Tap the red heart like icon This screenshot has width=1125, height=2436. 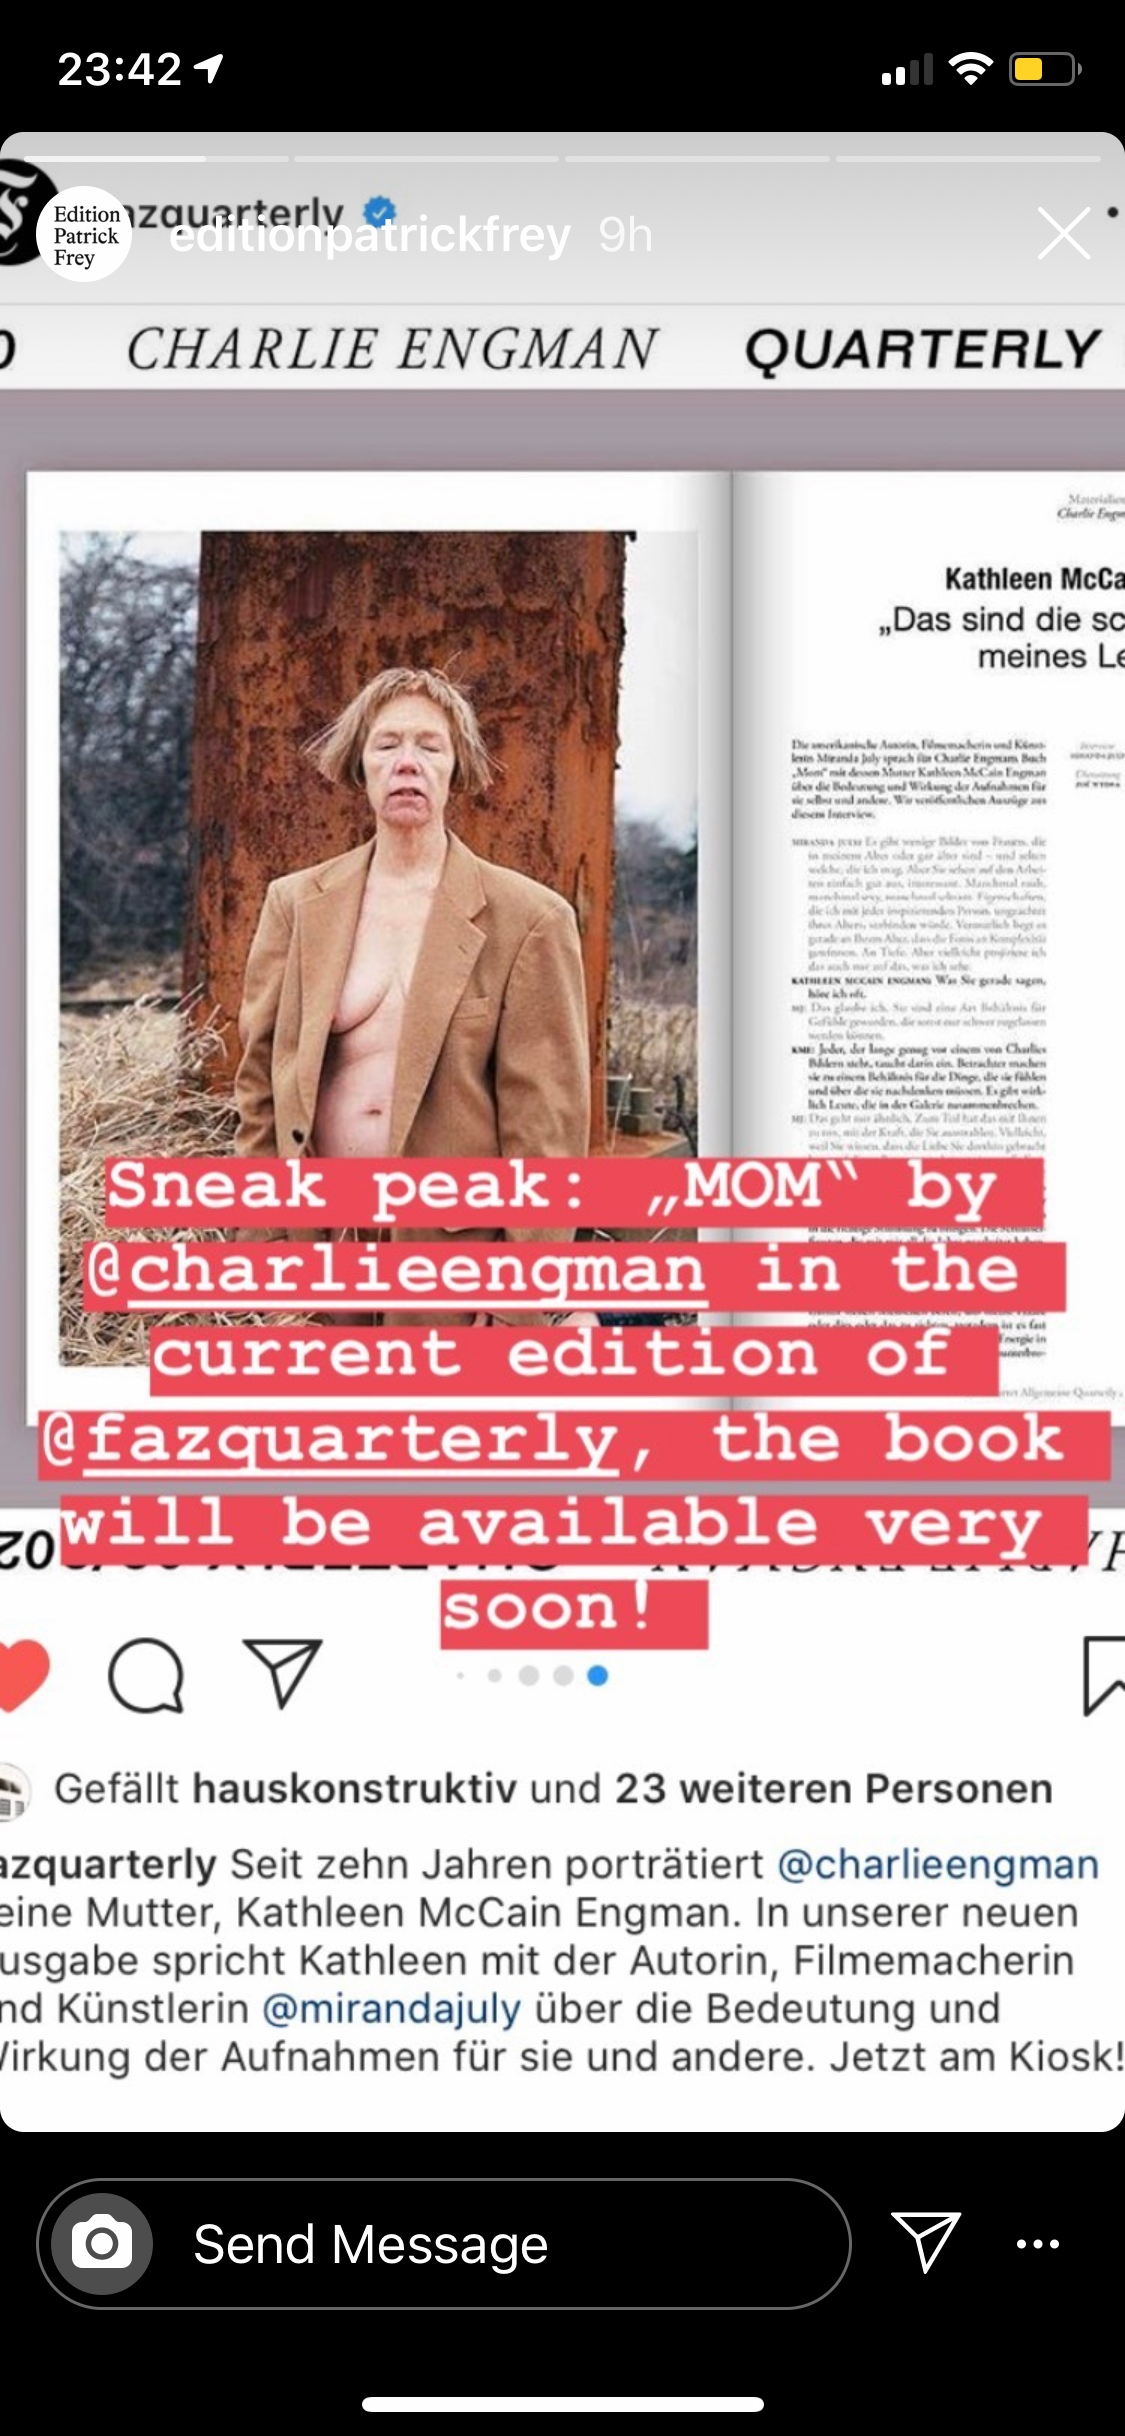coord(22,1675)
